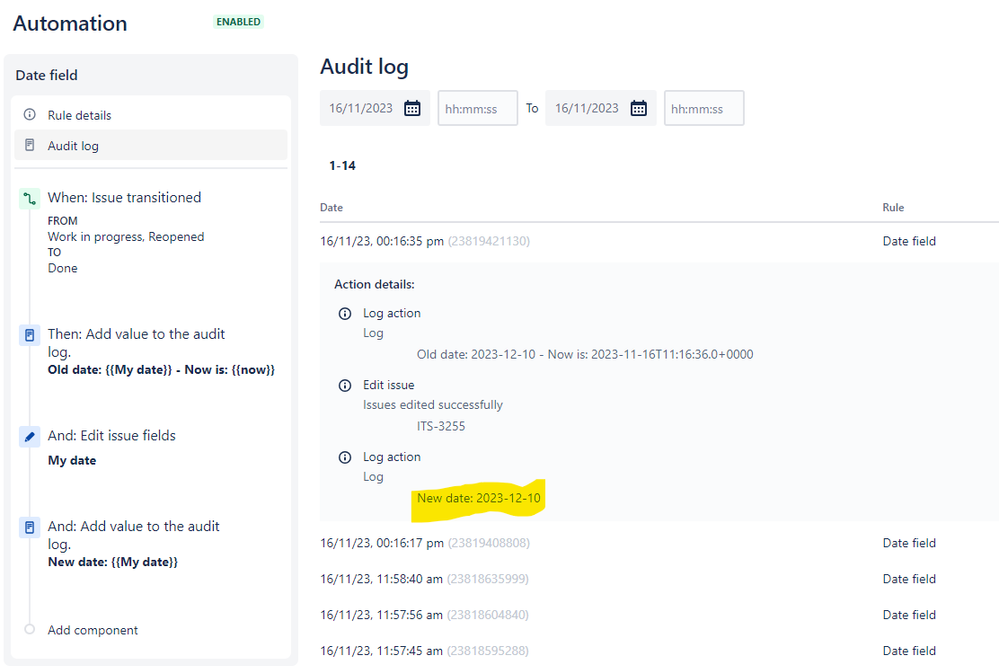Click 'Date field' in the 00:16:17 pm row
999x666 pixels.
tap(909, 543)
